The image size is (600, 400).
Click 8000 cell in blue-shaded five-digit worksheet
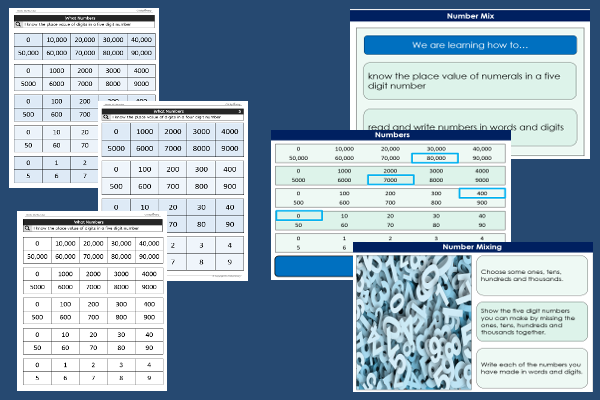(x=113, y=83)
